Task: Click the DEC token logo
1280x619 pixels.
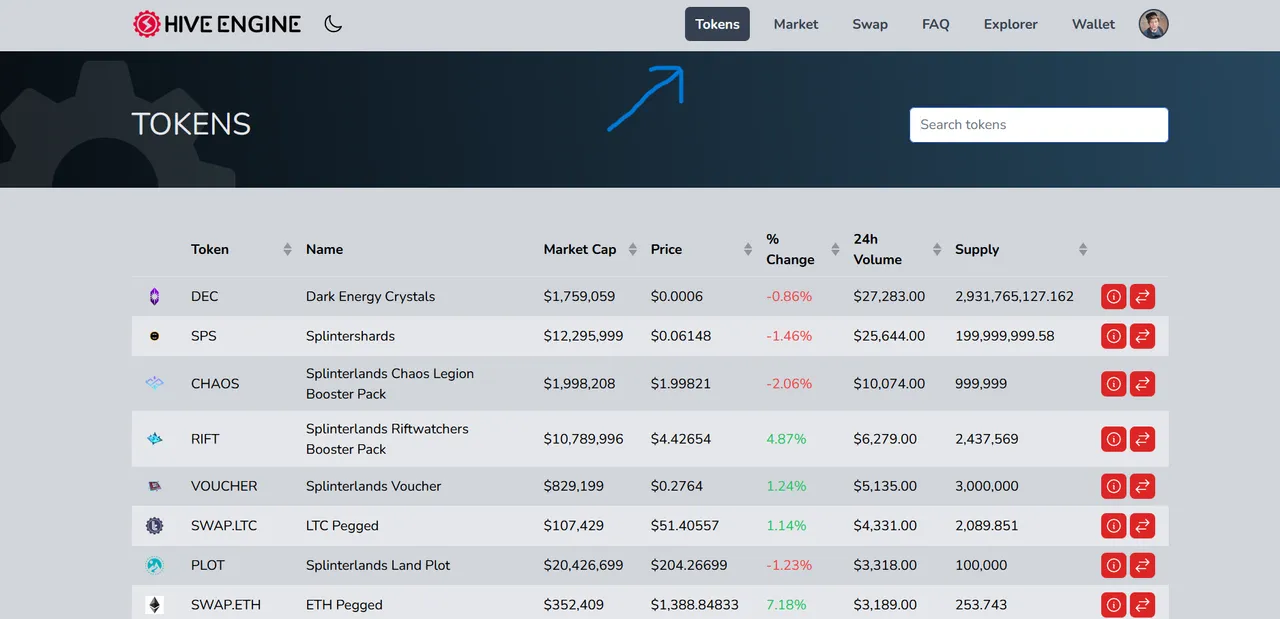Action: point(154,296)
